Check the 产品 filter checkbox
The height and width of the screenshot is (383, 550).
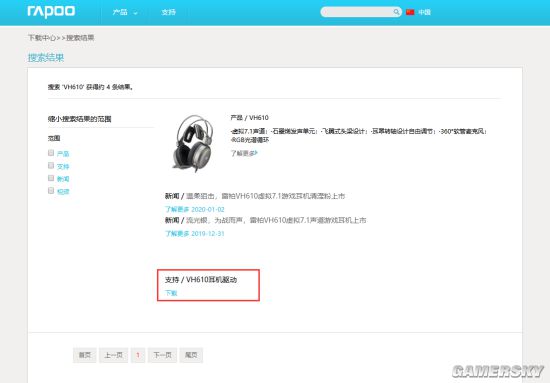[51, 153]
